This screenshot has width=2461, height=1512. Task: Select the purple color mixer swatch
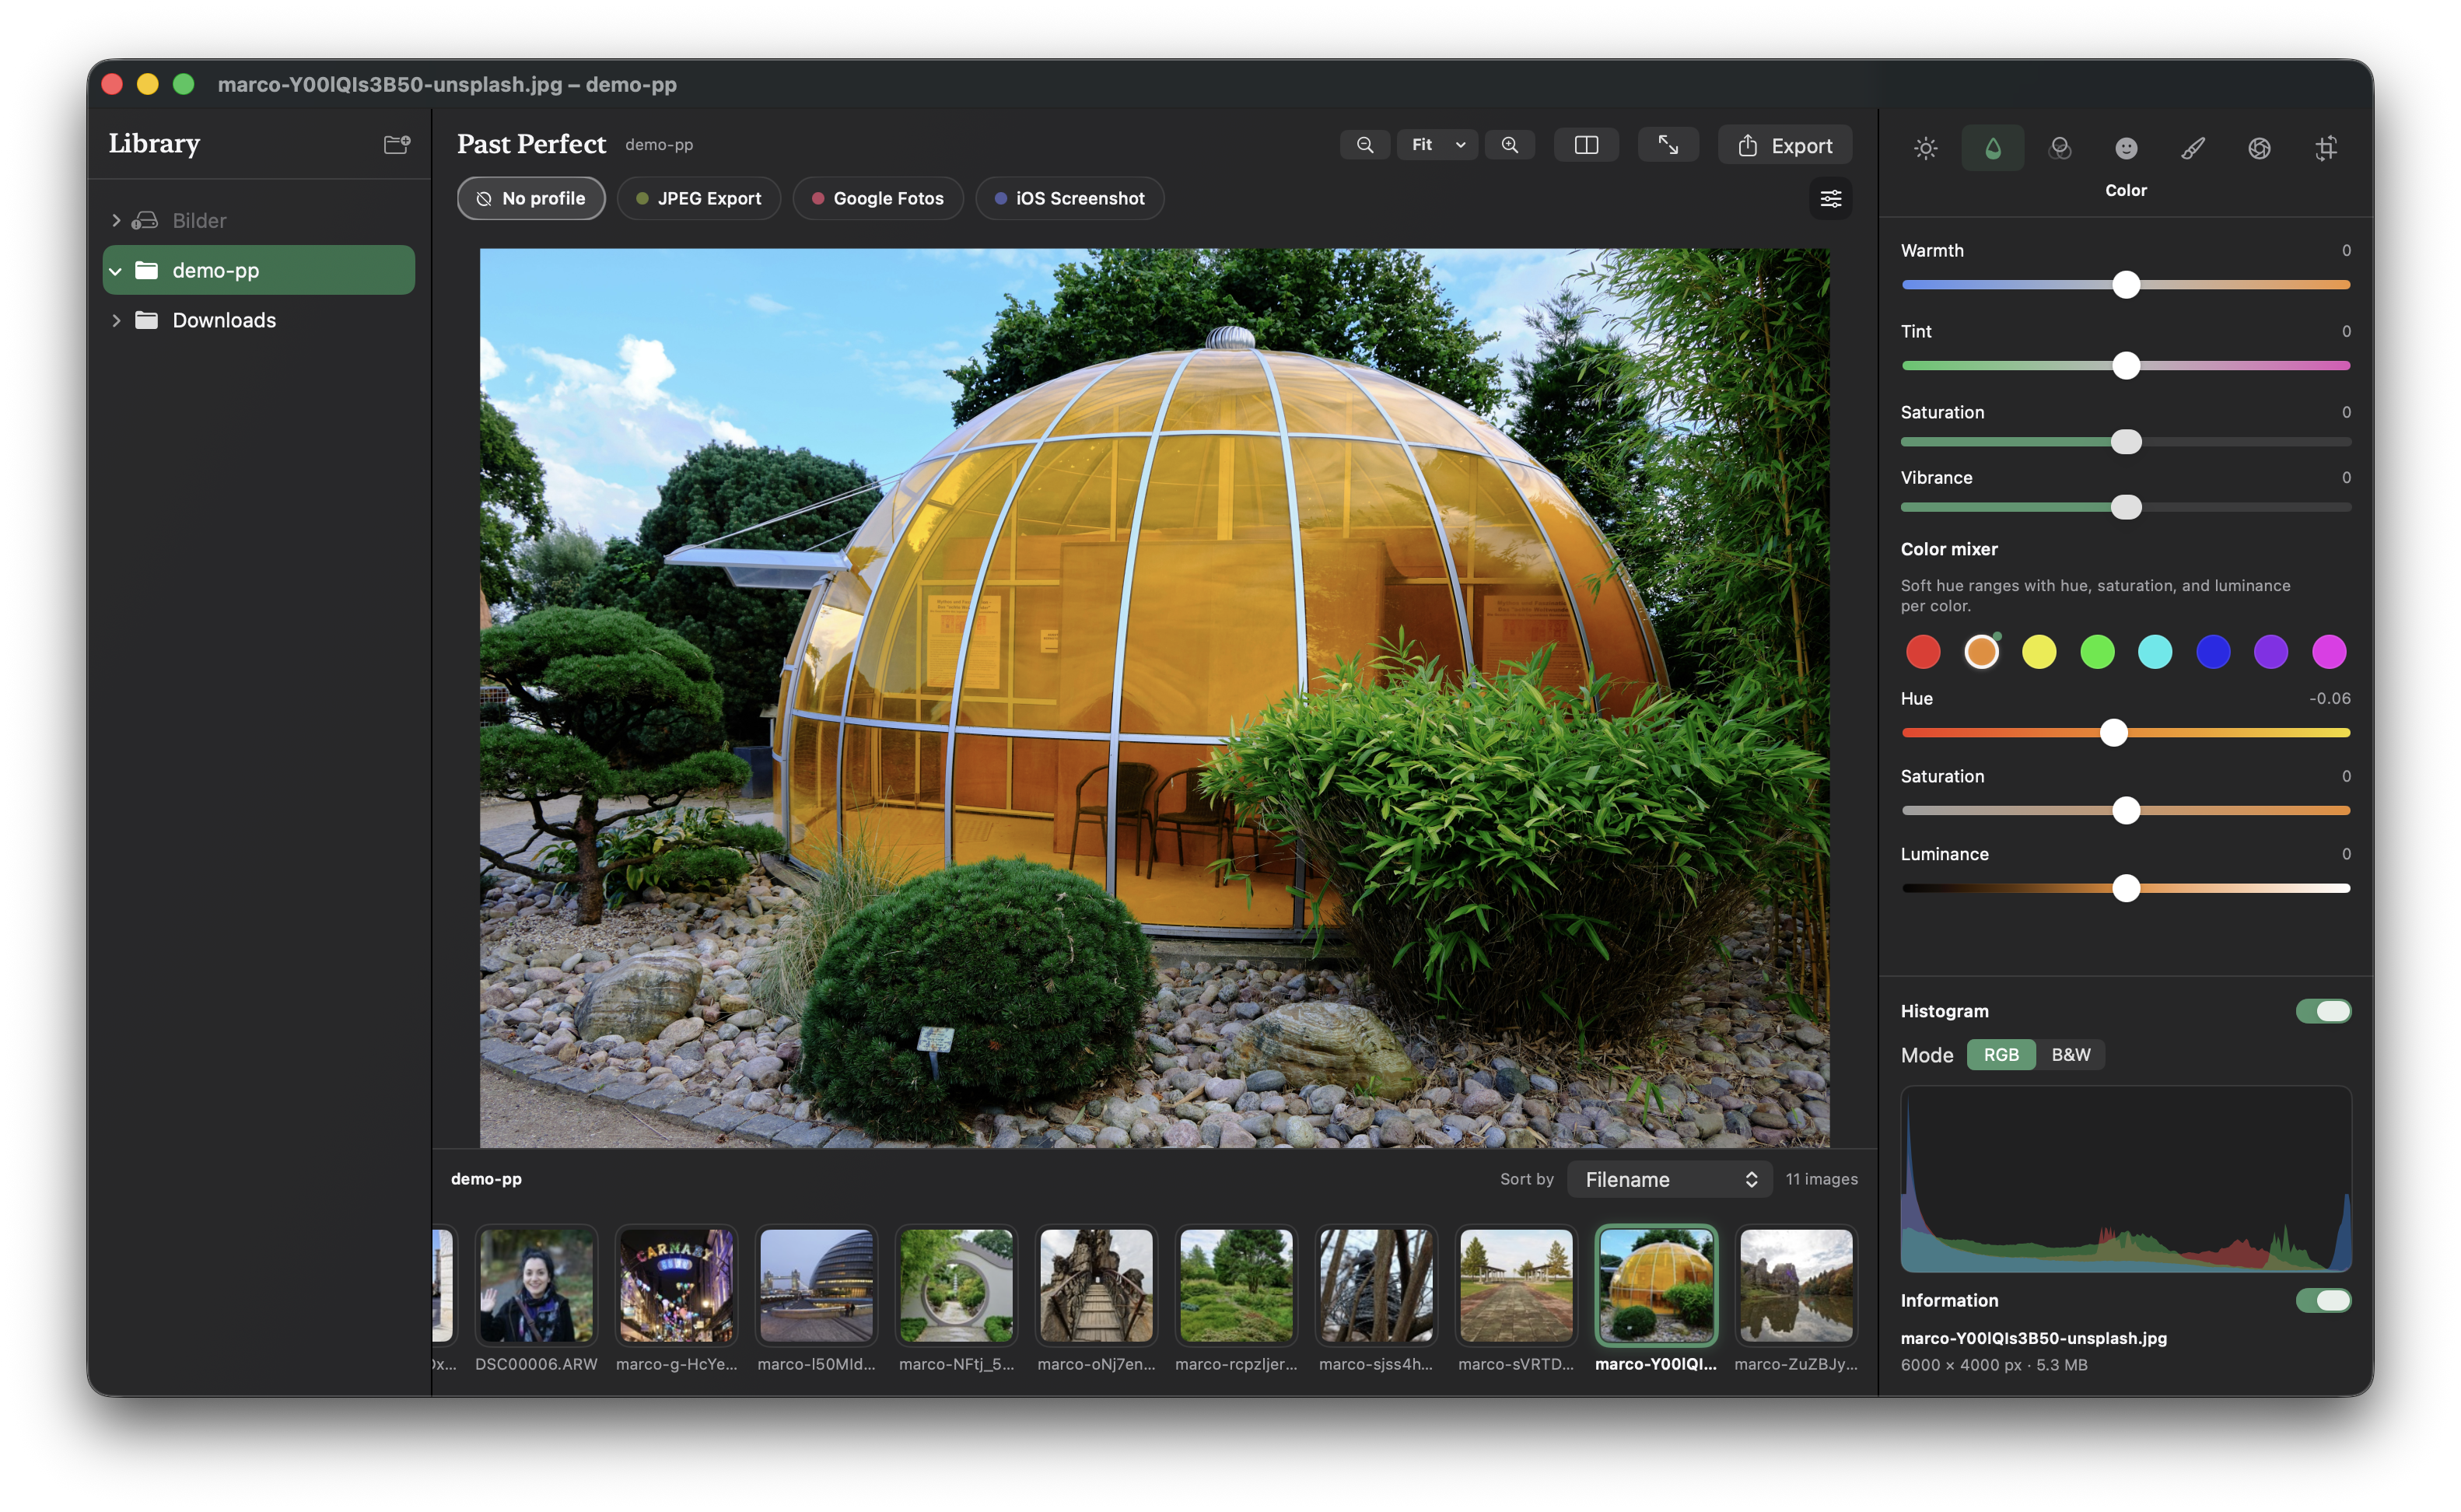(x=2271, y=652)
